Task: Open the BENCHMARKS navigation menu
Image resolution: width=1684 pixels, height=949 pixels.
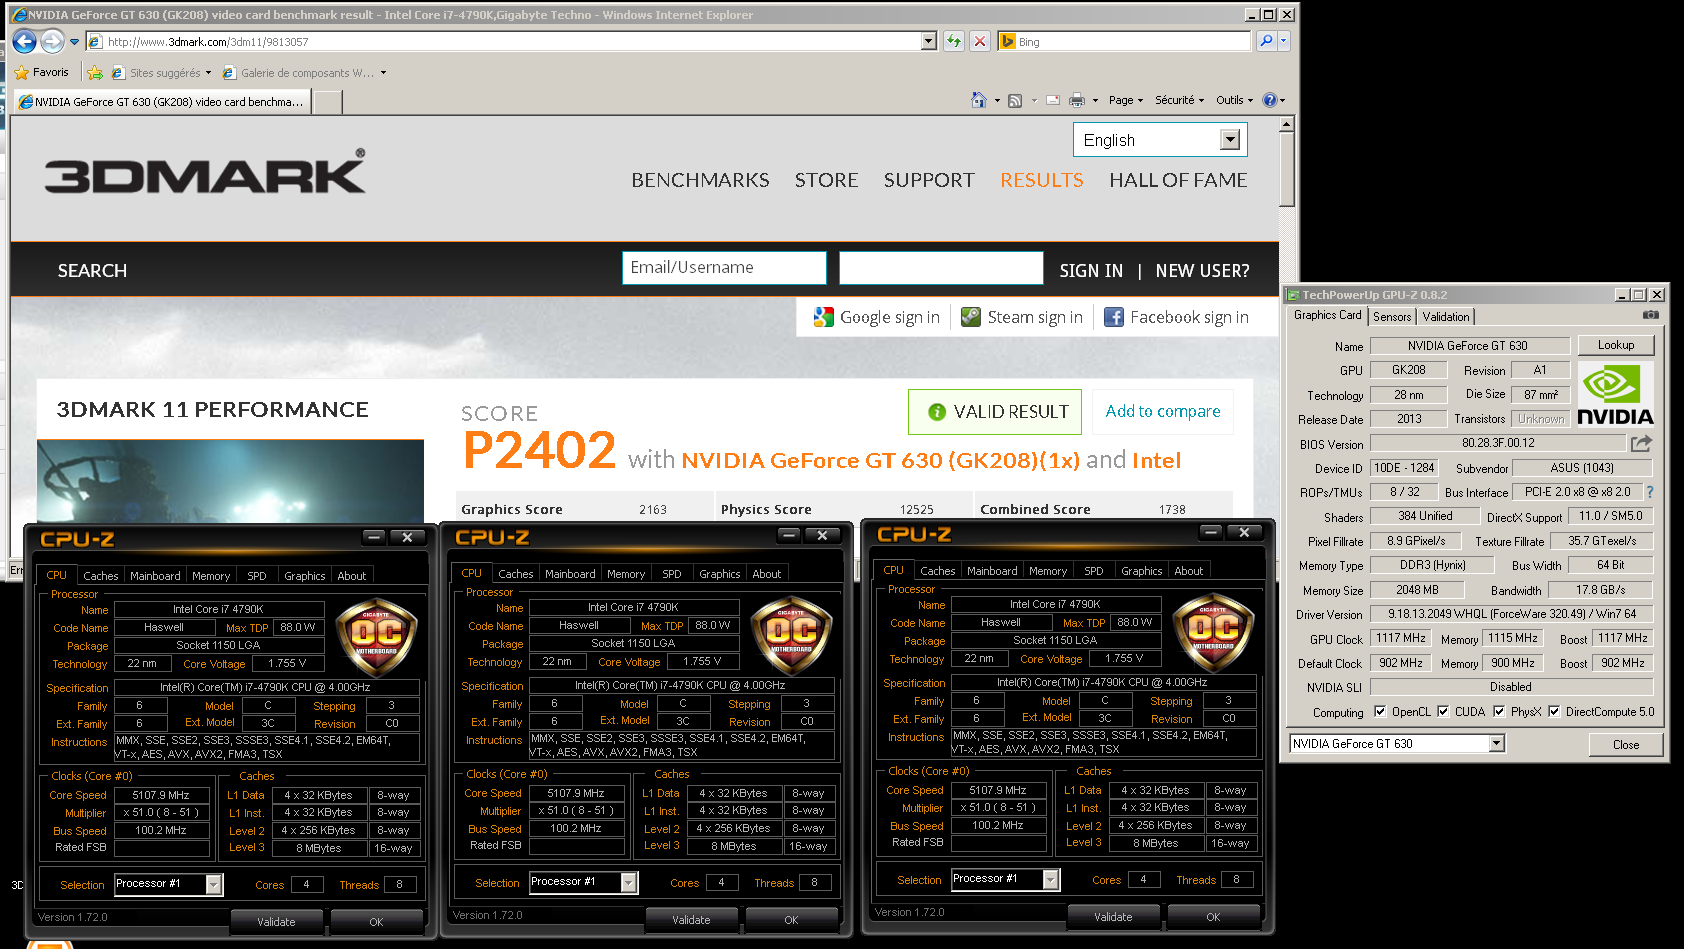Action: (700, 180)
